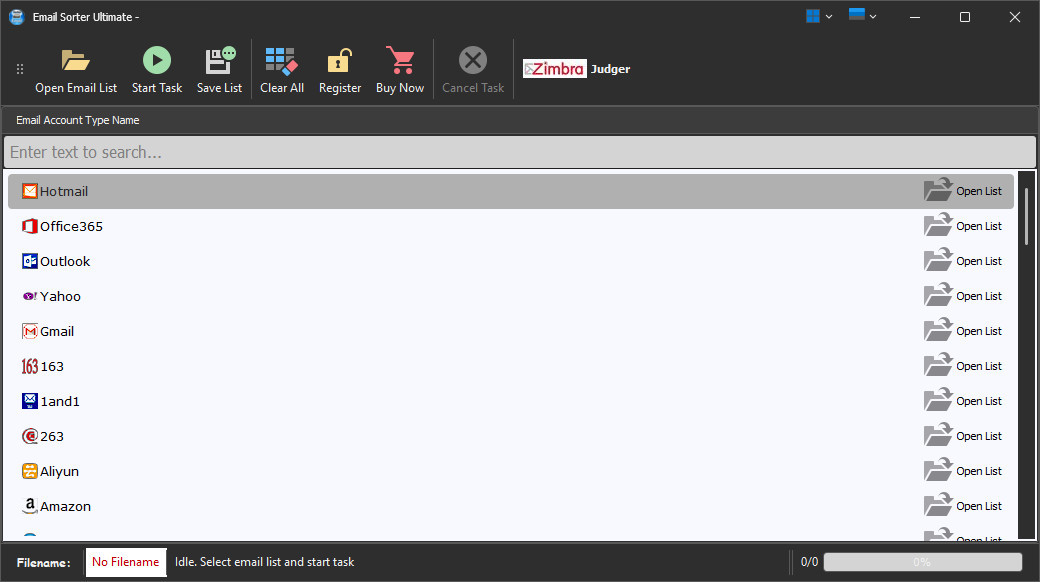The height and width of the screenshot is (582, 1040).
Task: Select the Gmail row label
Action: 57,331
